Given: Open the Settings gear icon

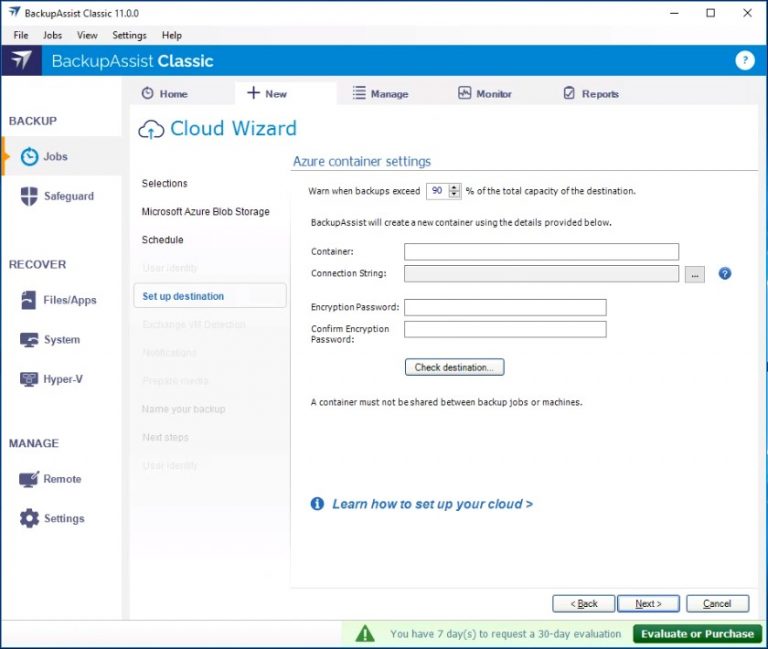Looking at the screenshot, I should pyautogui.click(x=30, y=519).
